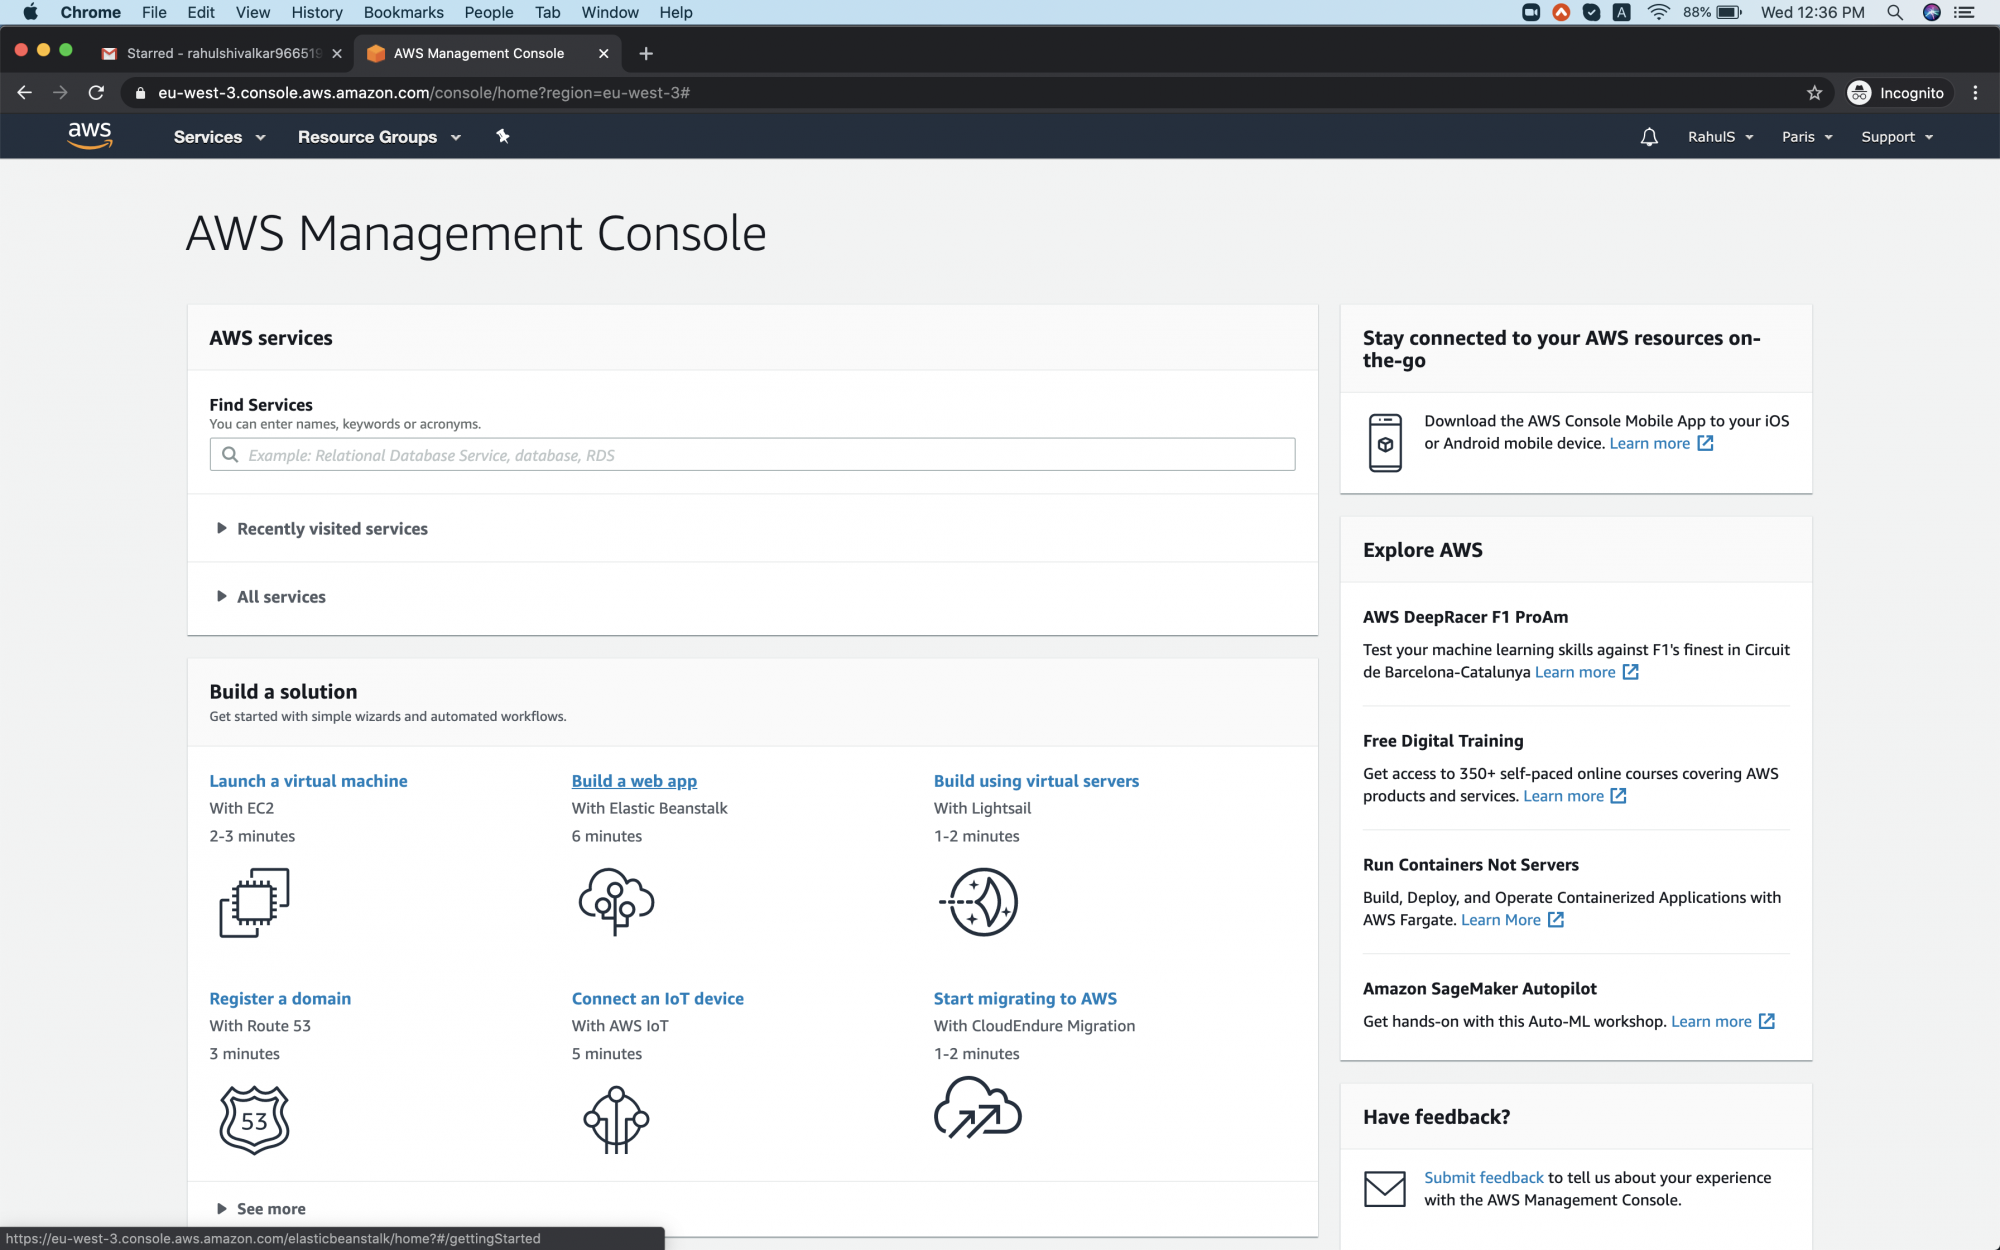Click the Elastic Beanstalk web app icon
This screenshot has height=1250, width=2000.
(615, 901)
